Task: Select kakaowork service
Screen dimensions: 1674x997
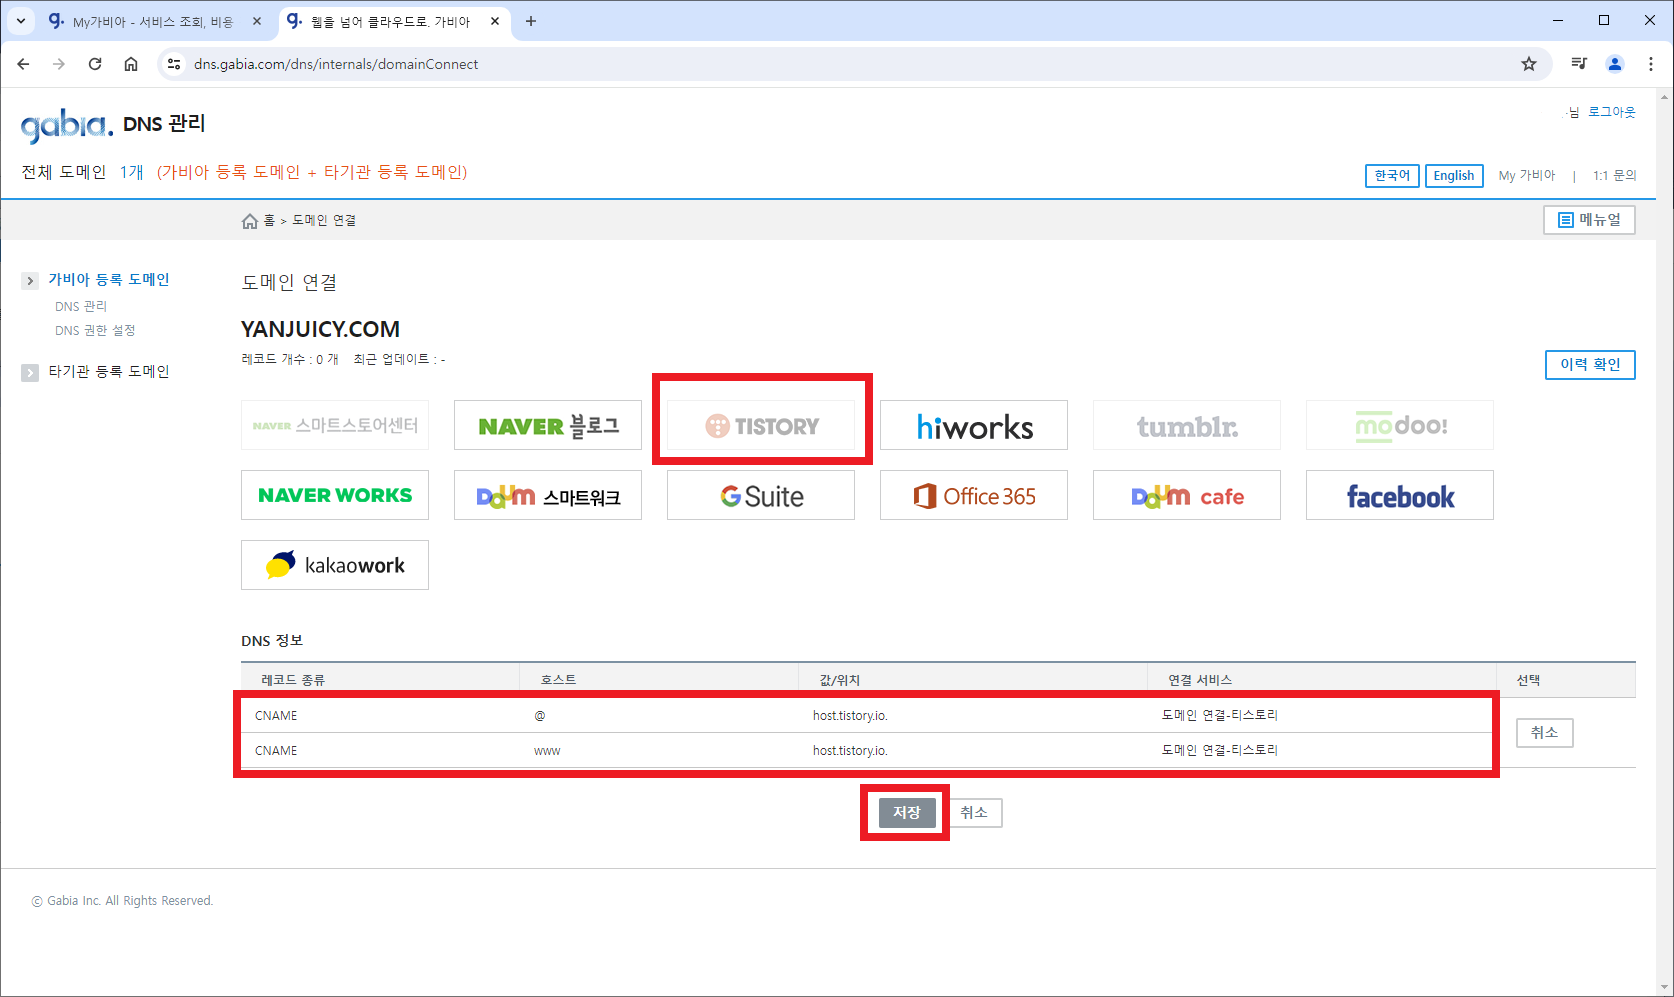Action: tap(335, 565)
